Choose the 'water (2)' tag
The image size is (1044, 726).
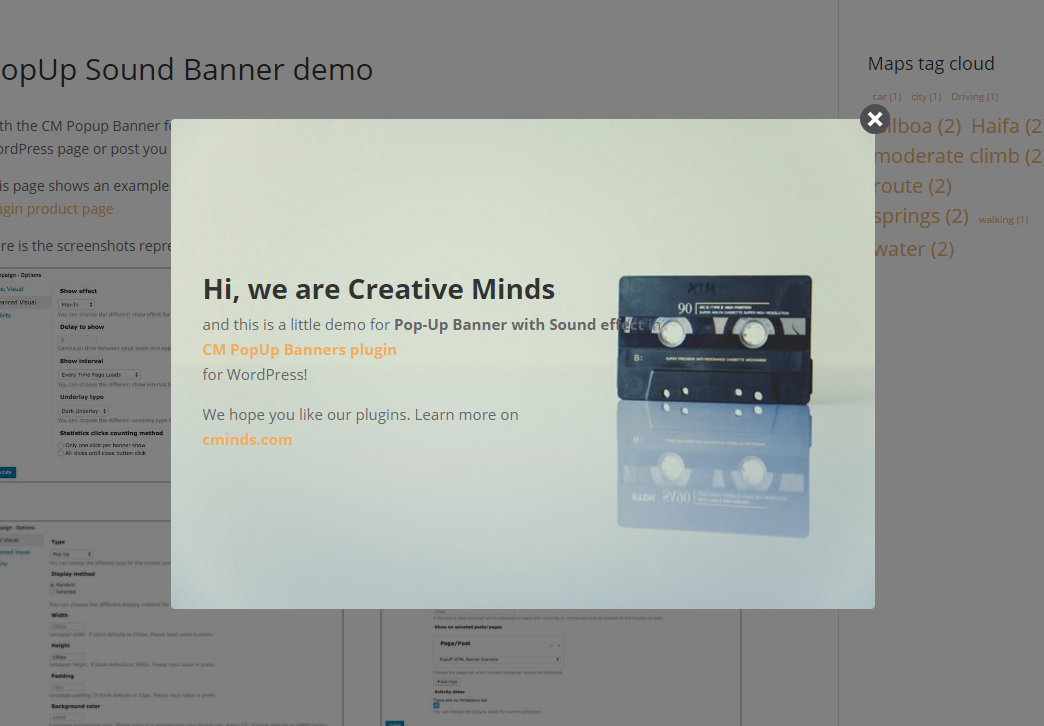(x=914, y=249)
